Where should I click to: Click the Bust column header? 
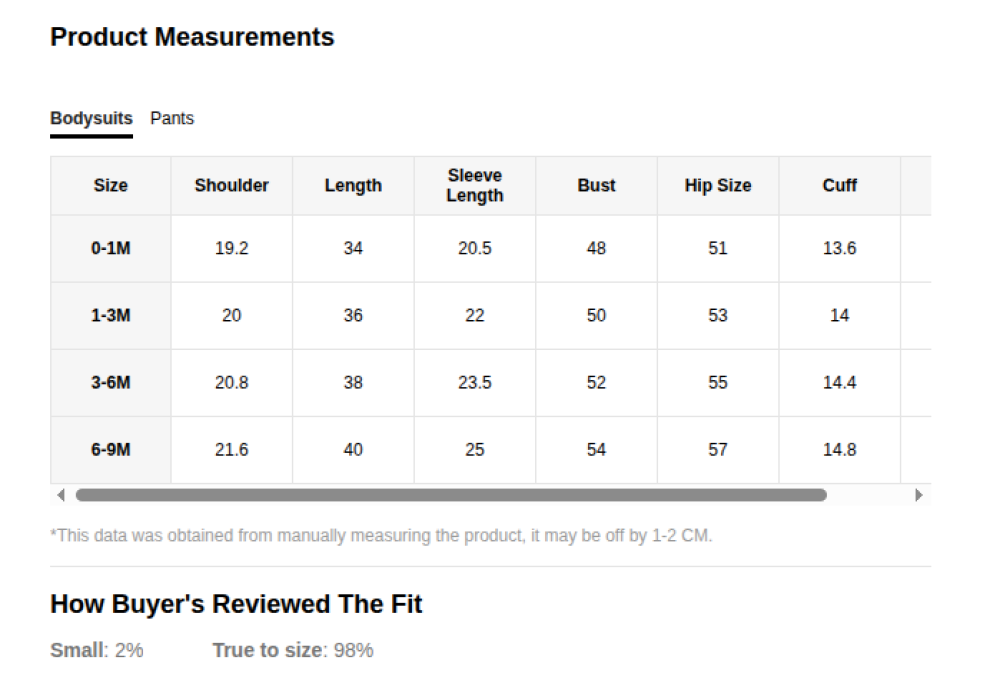click(x=596, y=185)
